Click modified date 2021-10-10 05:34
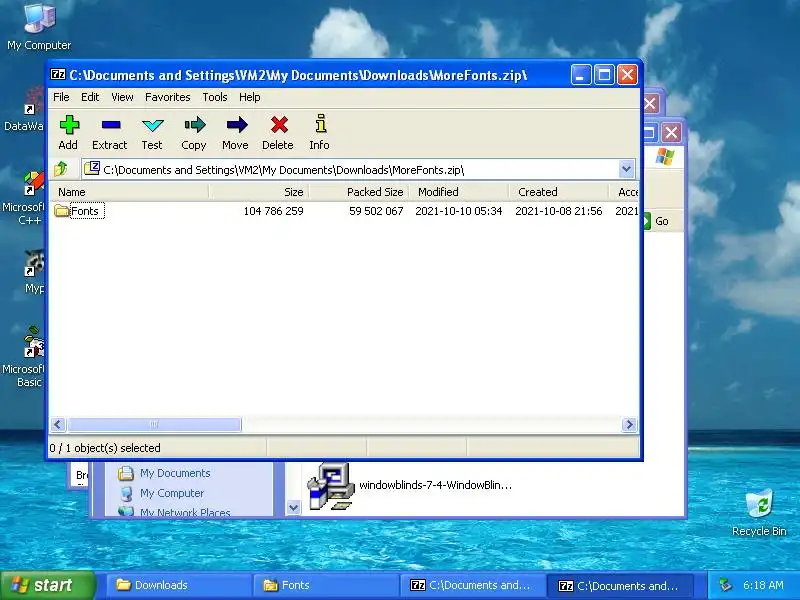800x600 pixels. [x=459, y=211]
